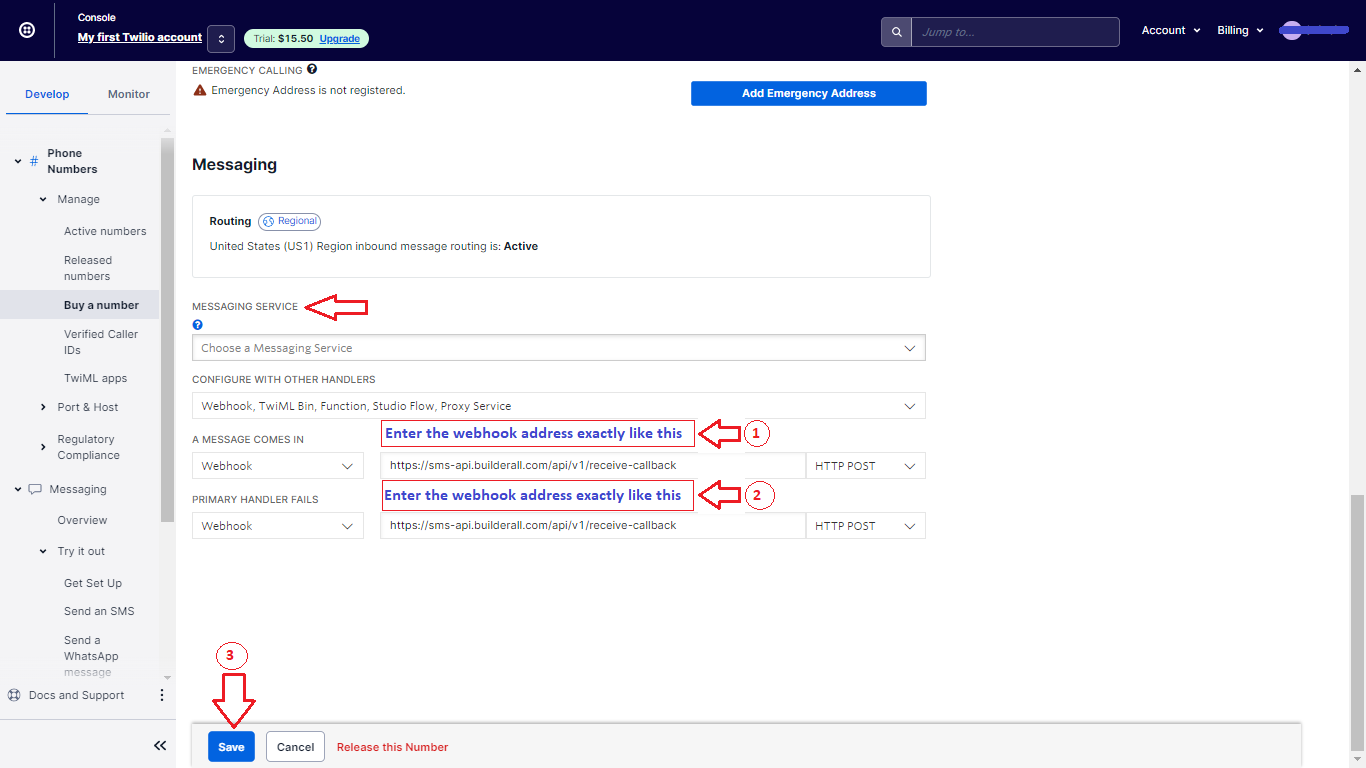The image size is (1366, 768).
Task: Switch to the Develop tab
Action: click(x=47, y=94)
